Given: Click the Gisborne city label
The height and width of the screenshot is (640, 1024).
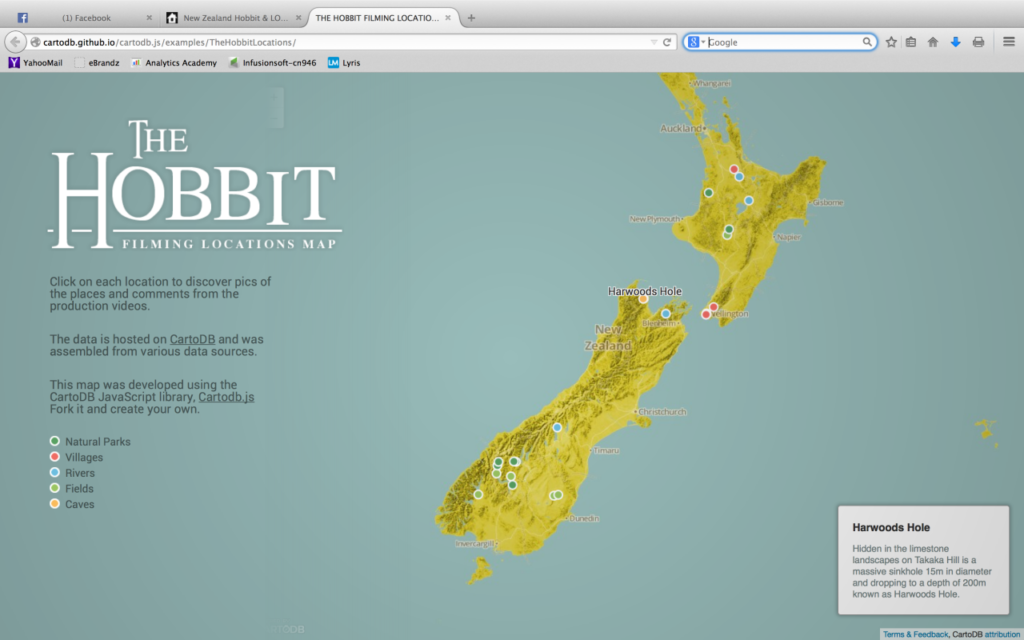Looking at the screenshot, I should click(x=828, y=202).
